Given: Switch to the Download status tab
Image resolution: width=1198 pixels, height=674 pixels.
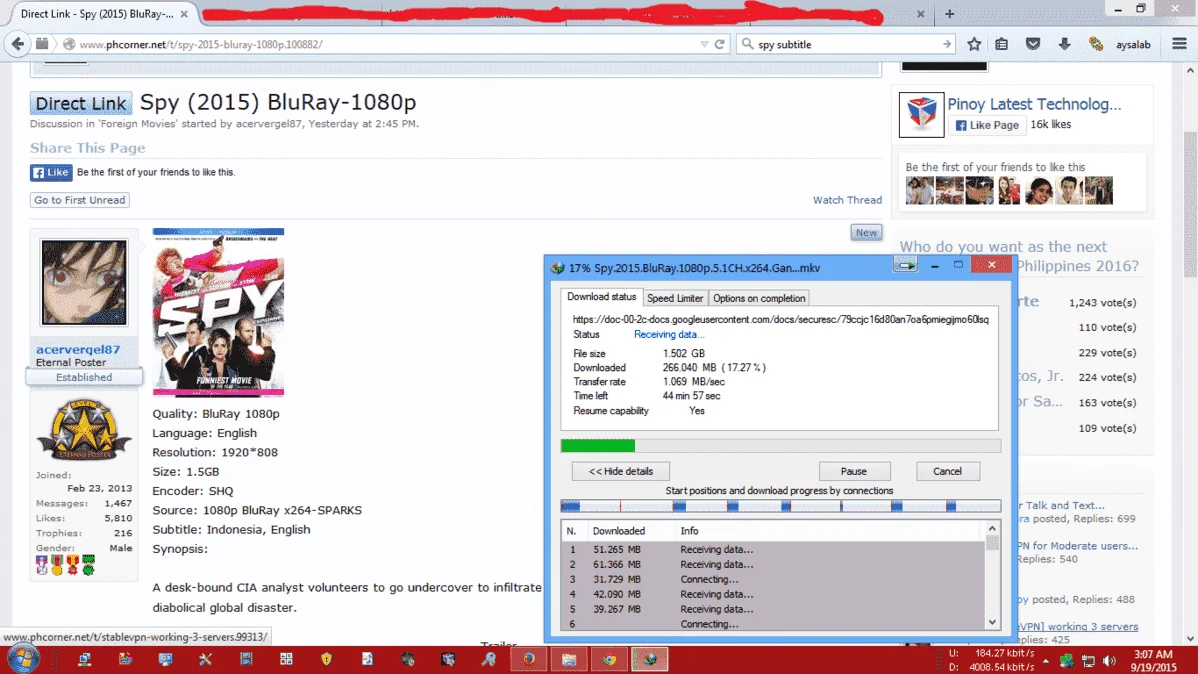Looking at the screenshot, I should pyautogui.click(x=601, y=297).
